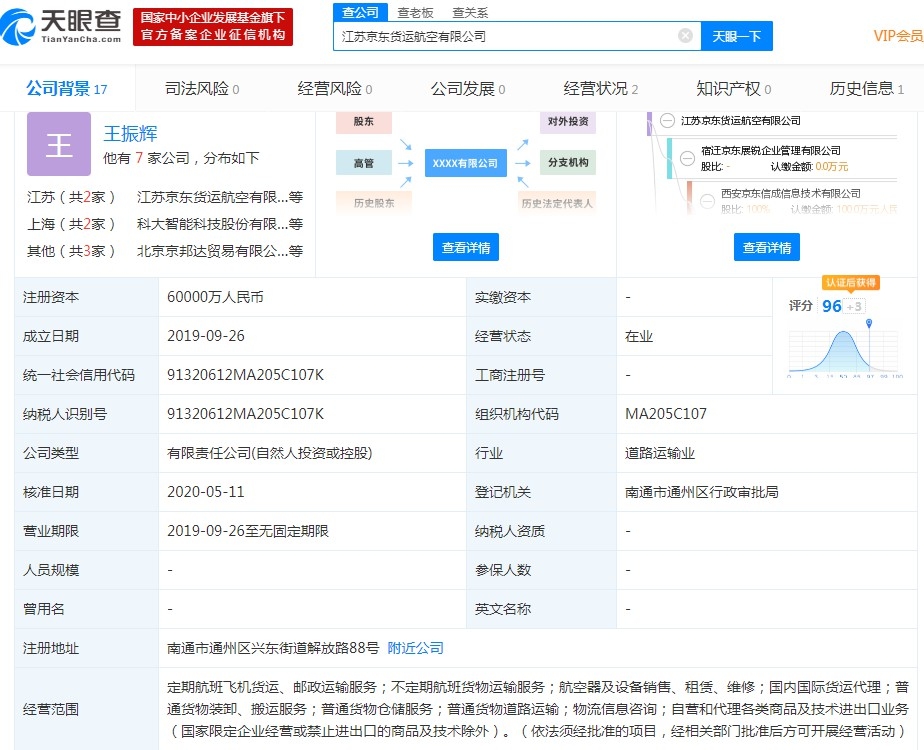Click 附近公司 link
This screenshot has width=924, height=750.
pos(415,648)
